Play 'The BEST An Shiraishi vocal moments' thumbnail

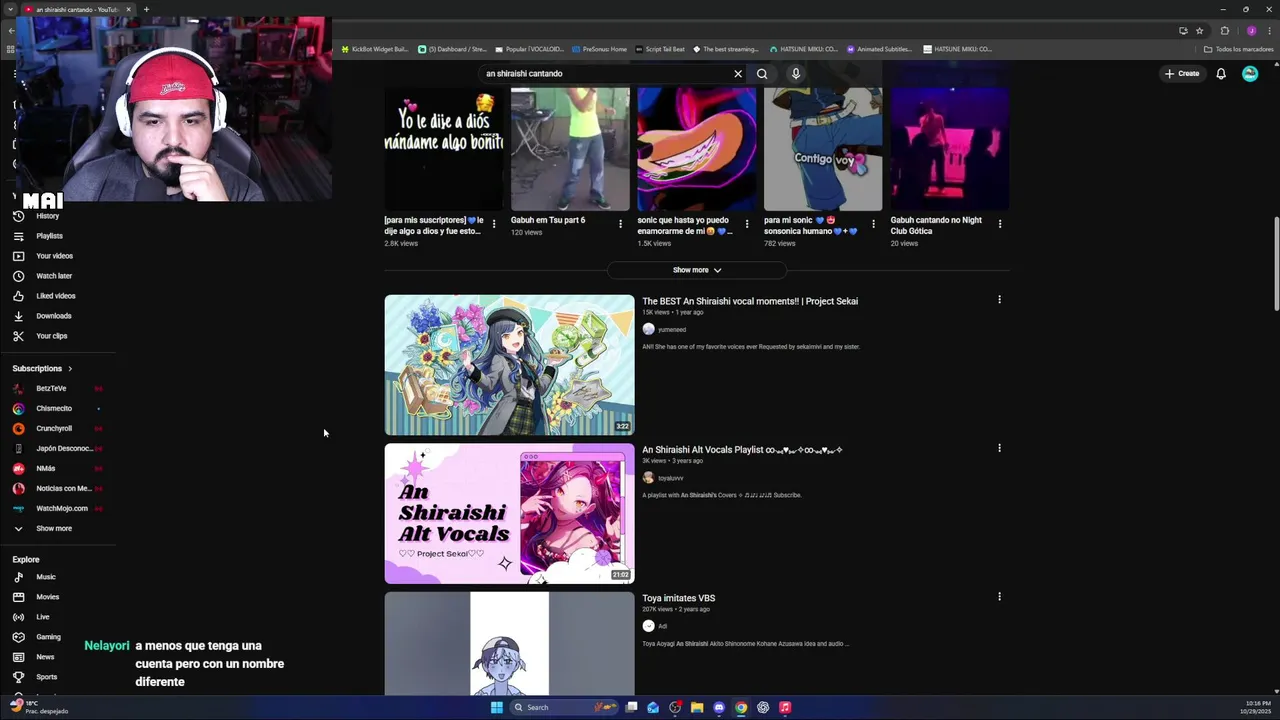[509, 365]
